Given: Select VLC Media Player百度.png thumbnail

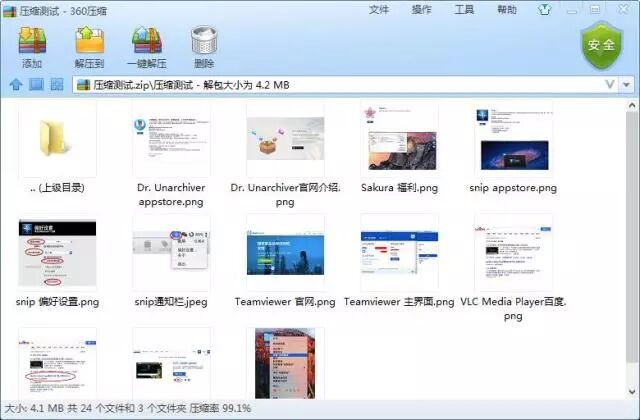Looking at the screenshot, I should (x=513, y=253).
